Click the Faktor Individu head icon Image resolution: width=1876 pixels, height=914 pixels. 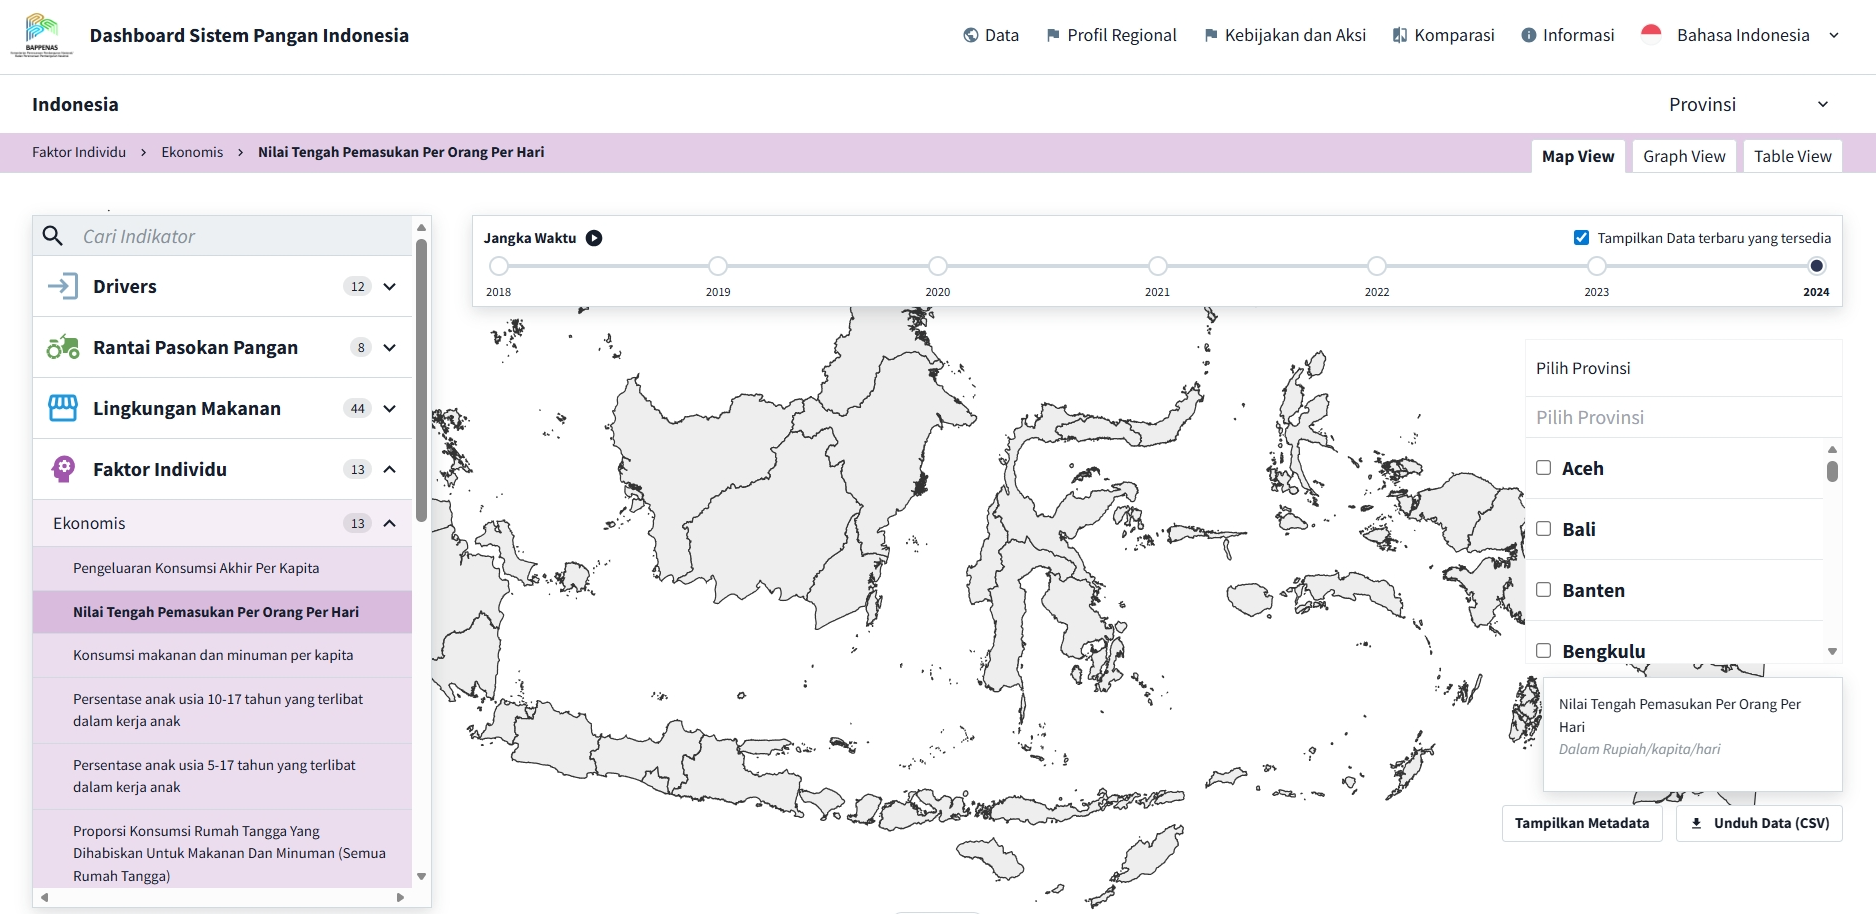click(x=62, y=469)
